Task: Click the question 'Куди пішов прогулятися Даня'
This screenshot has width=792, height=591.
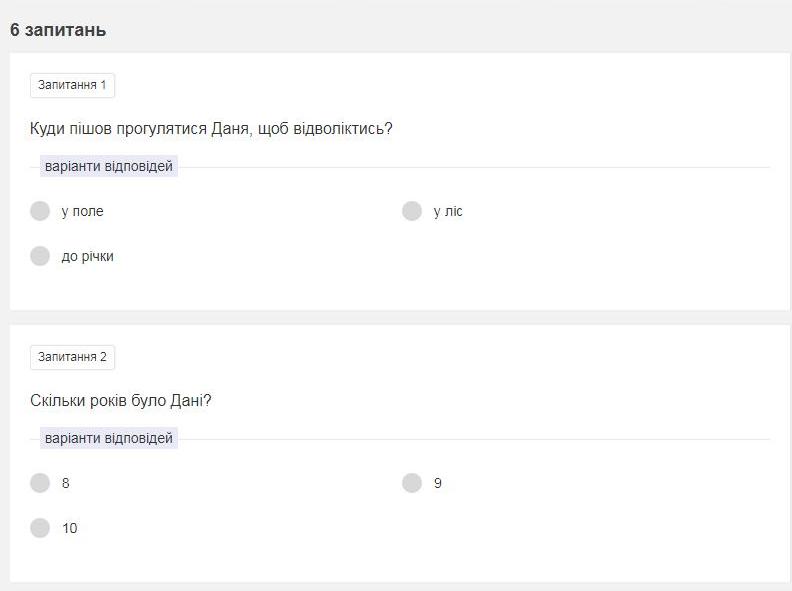Action: (x=211, y=129)
